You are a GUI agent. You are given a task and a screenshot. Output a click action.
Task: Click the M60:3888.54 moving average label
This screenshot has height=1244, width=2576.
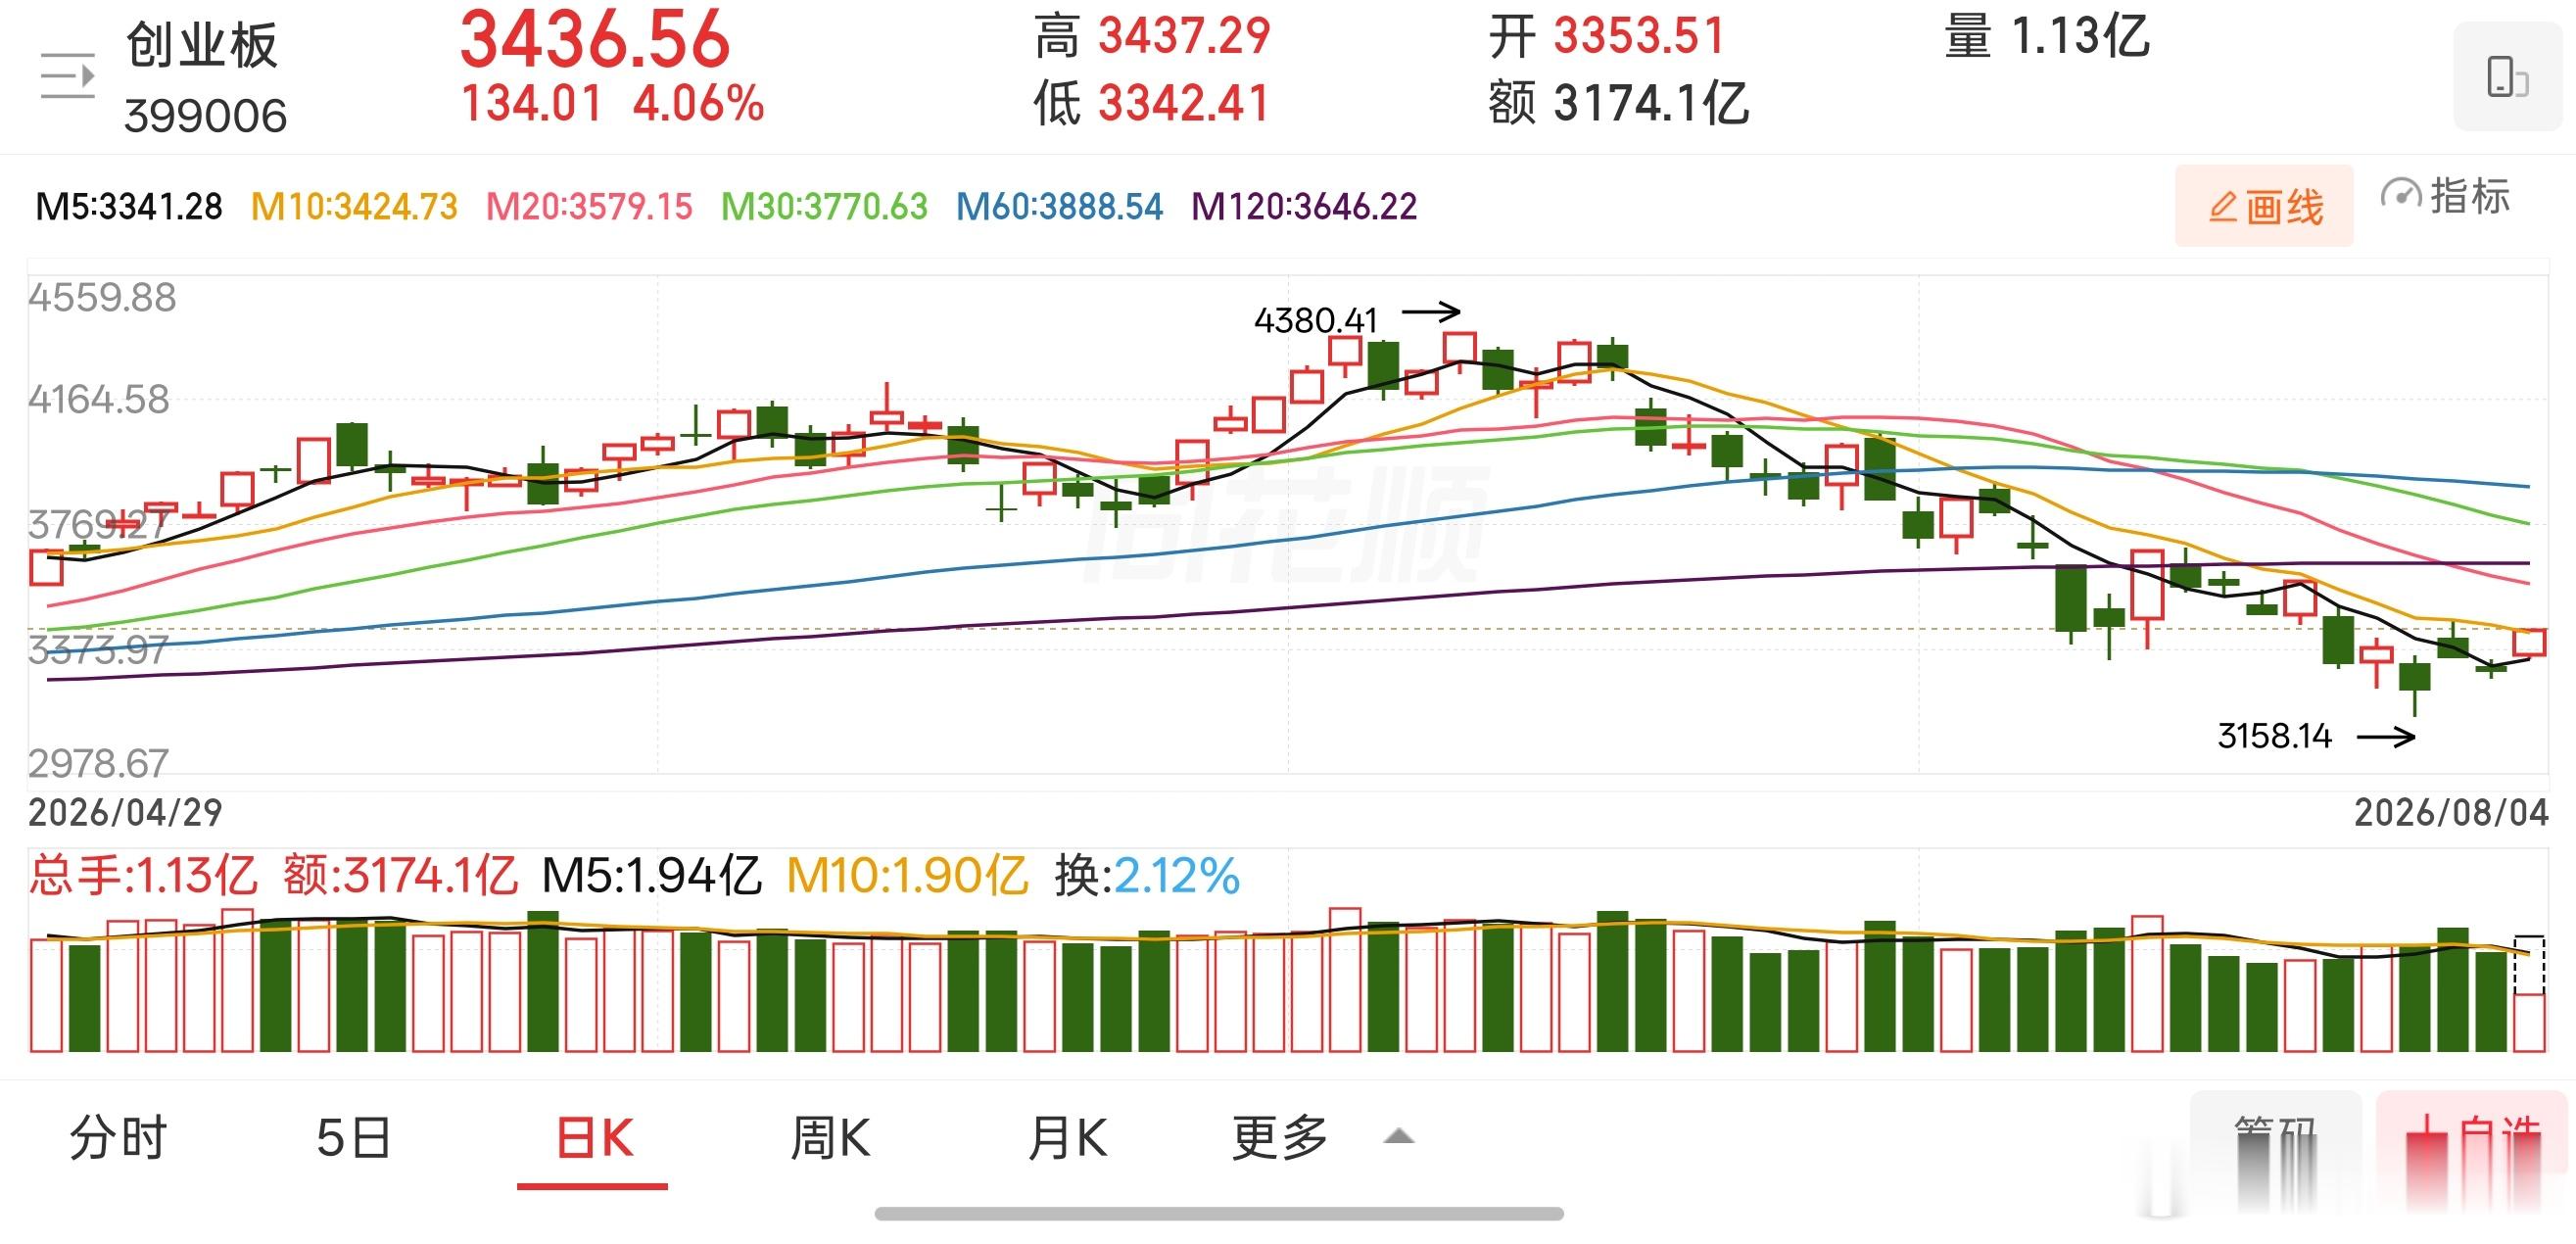(x=1059, y=207)
